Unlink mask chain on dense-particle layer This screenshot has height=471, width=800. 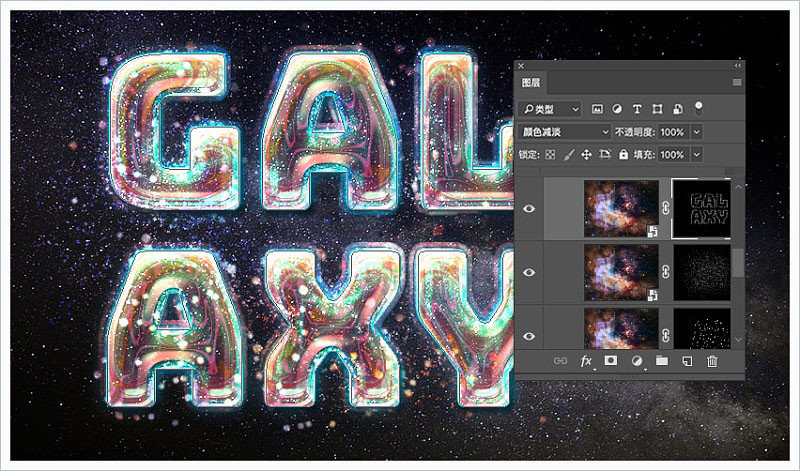(x=666, y=272)
